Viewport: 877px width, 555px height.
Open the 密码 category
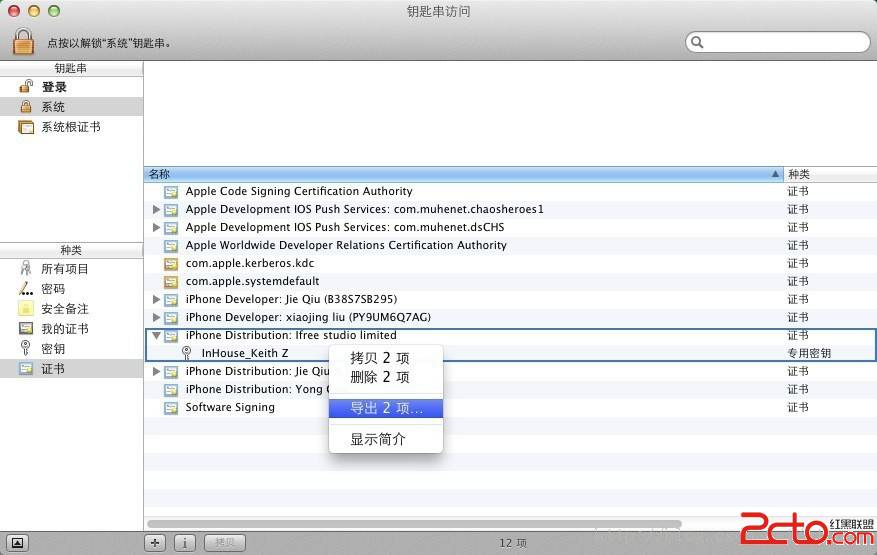pyautogui.click(x=52, y=289)
